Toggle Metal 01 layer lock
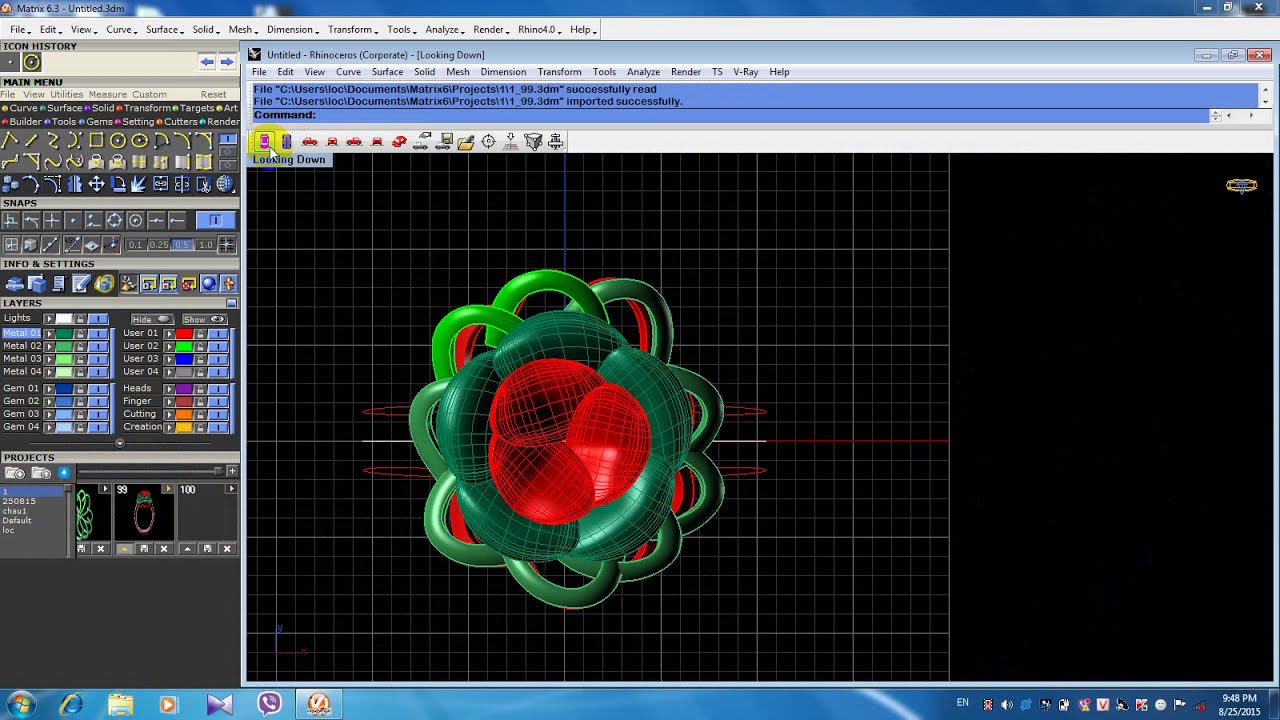Image resolution: width=1280 pixels, height=720 pixels. click(x=80, y=334)
